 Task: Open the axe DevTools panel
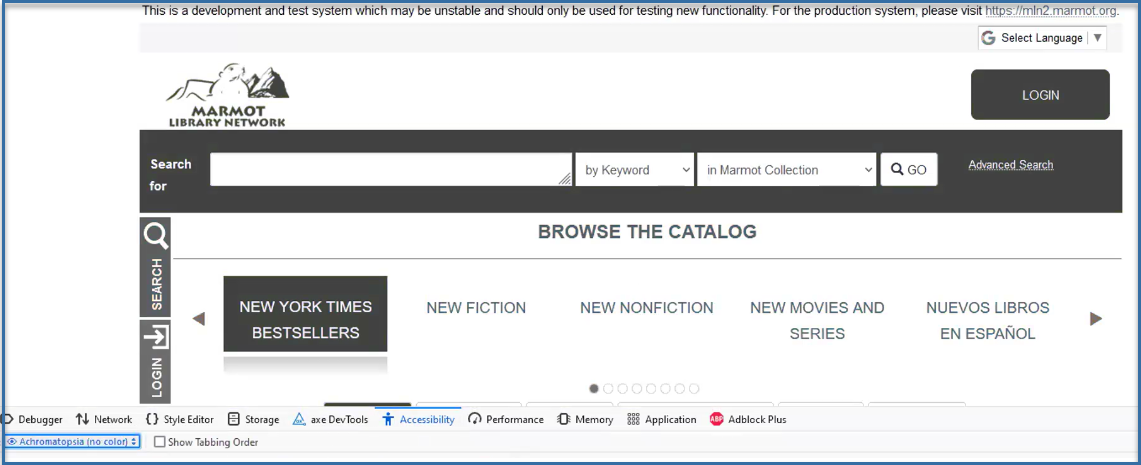330,419
